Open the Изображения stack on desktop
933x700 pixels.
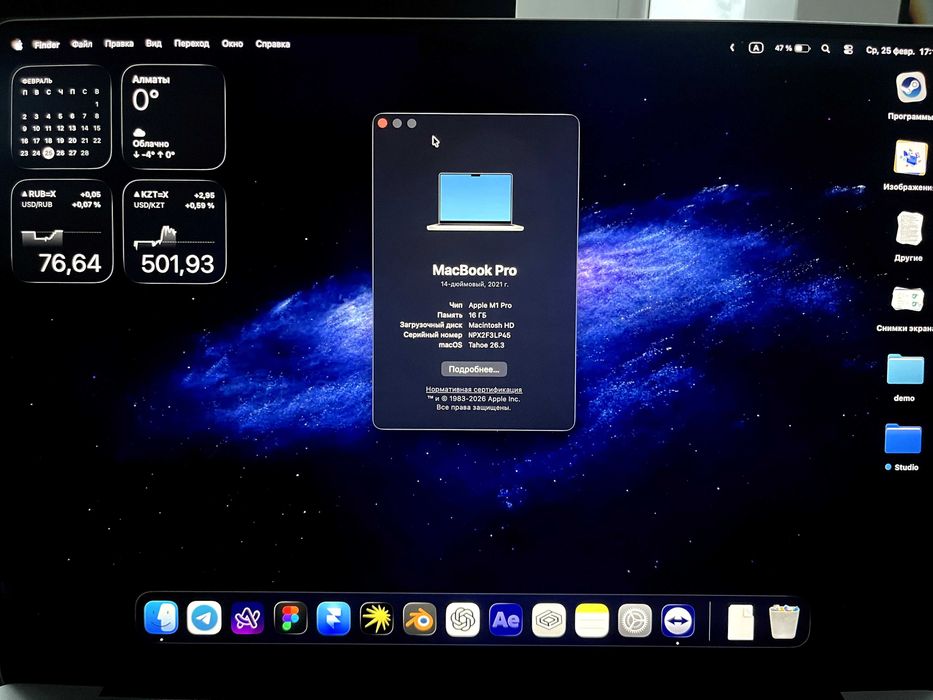tap(909, 158)
